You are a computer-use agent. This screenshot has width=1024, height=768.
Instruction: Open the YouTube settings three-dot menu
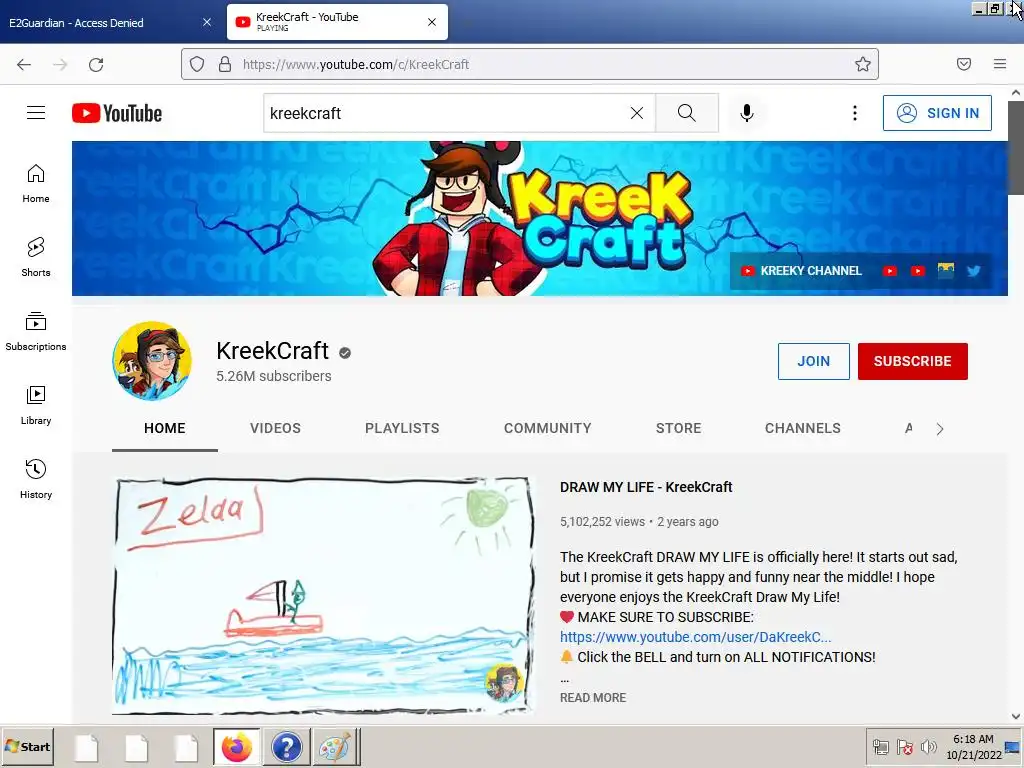[854, 113]
